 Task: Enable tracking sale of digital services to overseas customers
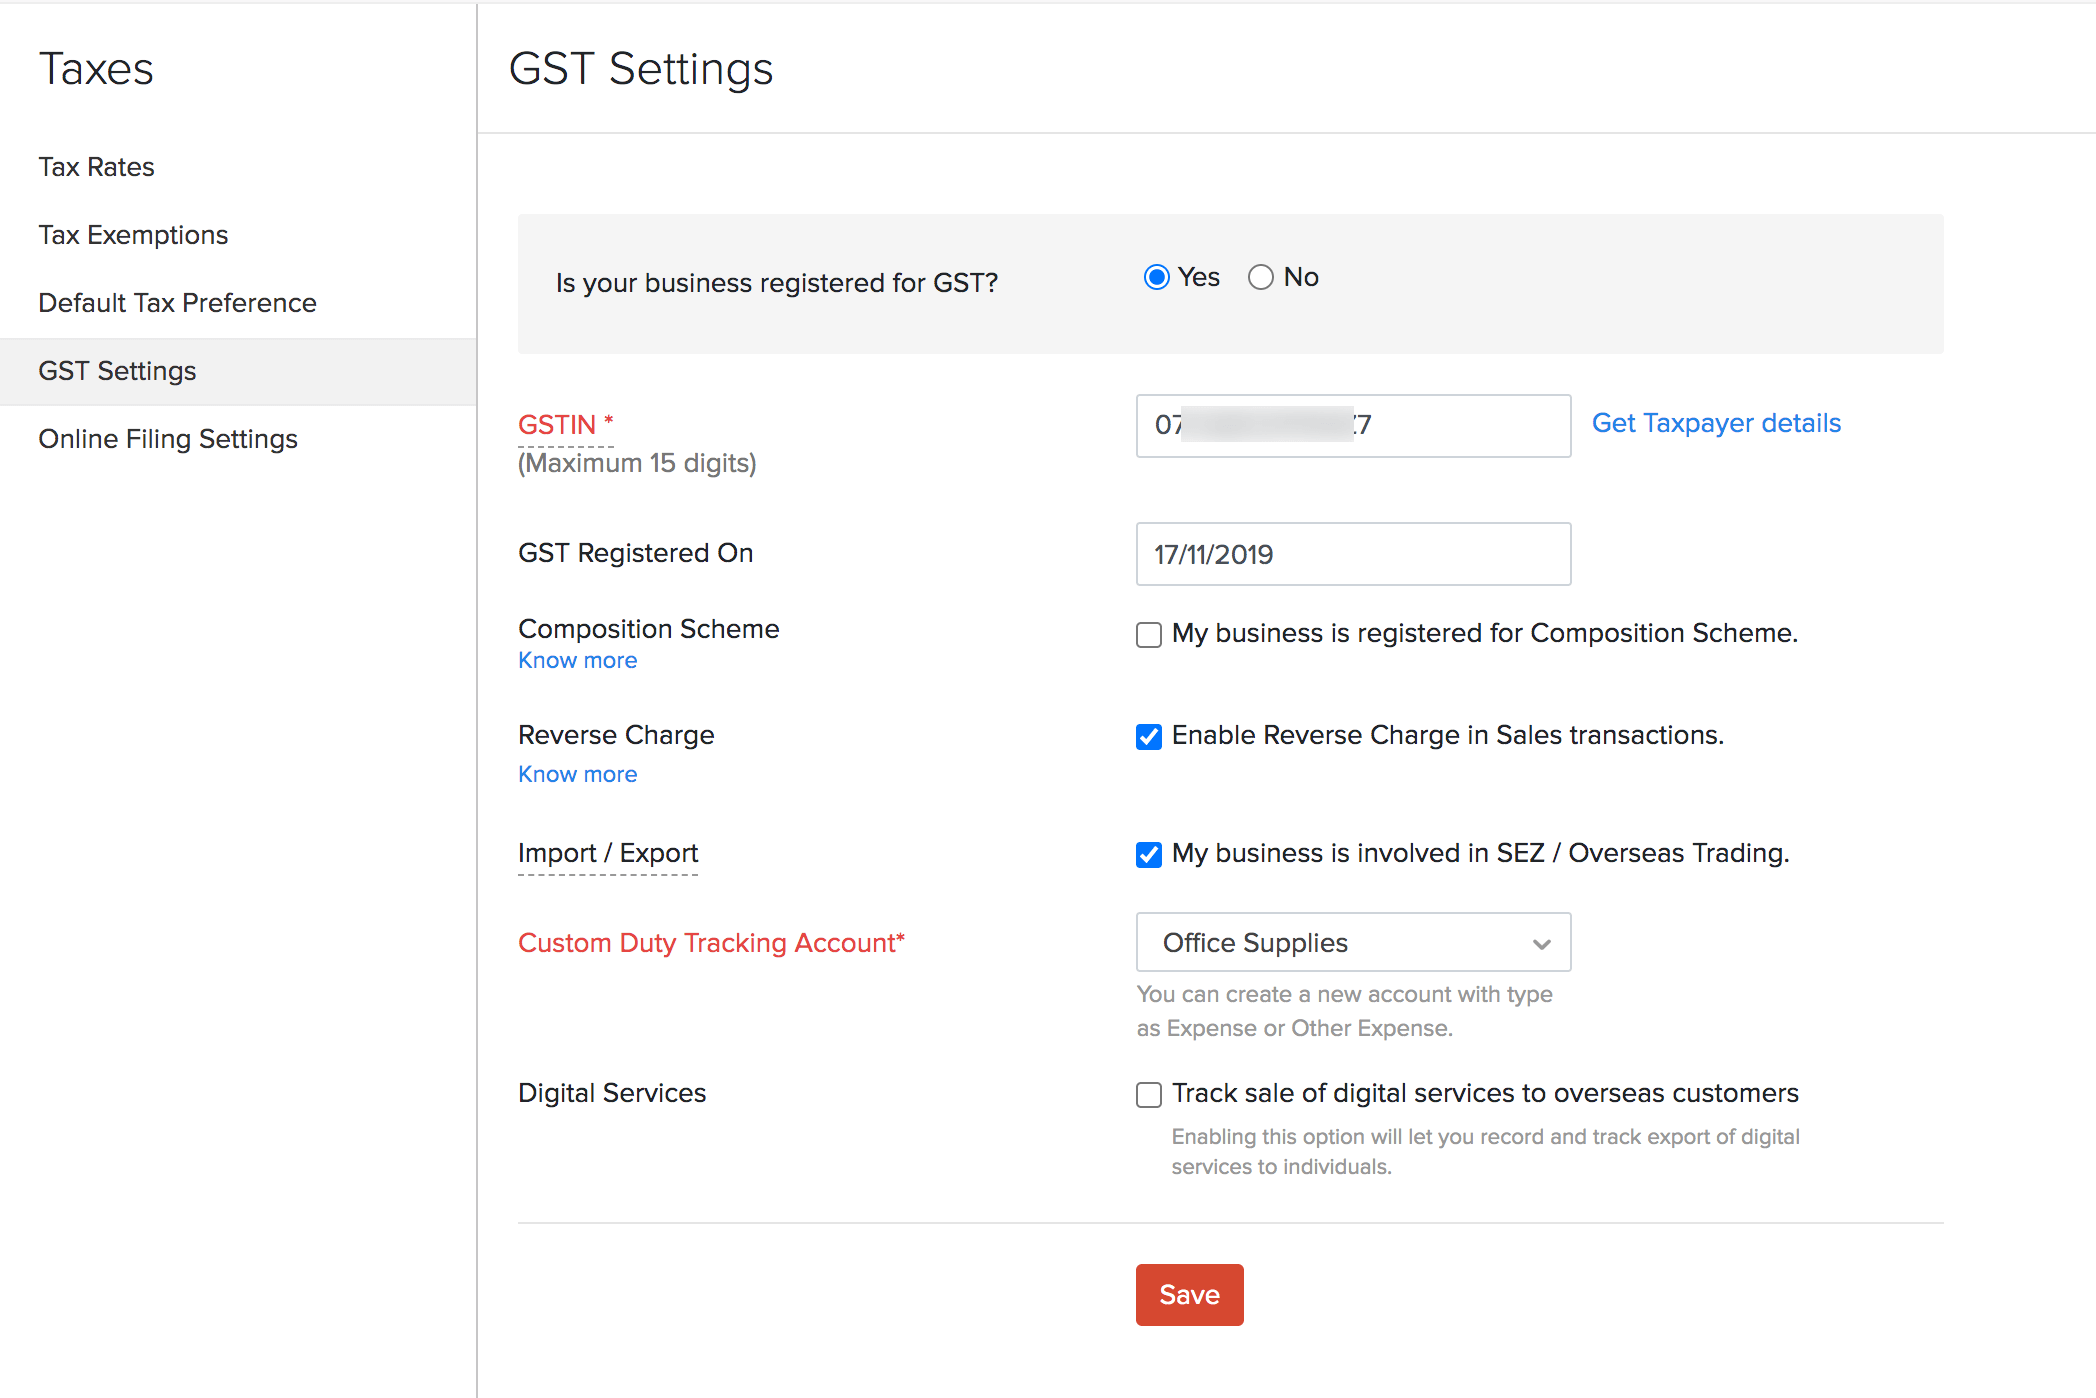pos(1148,1095)
